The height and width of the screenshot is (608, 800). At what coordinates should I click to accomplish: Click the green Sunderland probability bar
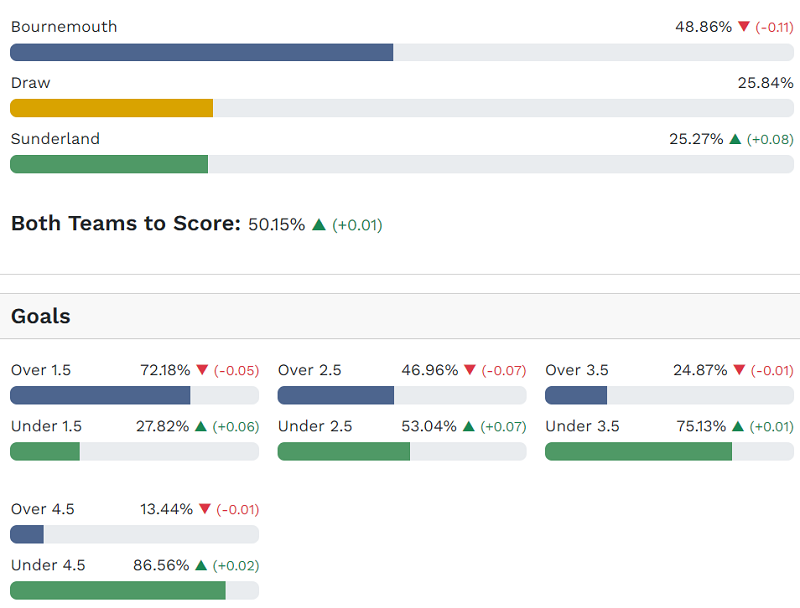click(x=109, y=164)
